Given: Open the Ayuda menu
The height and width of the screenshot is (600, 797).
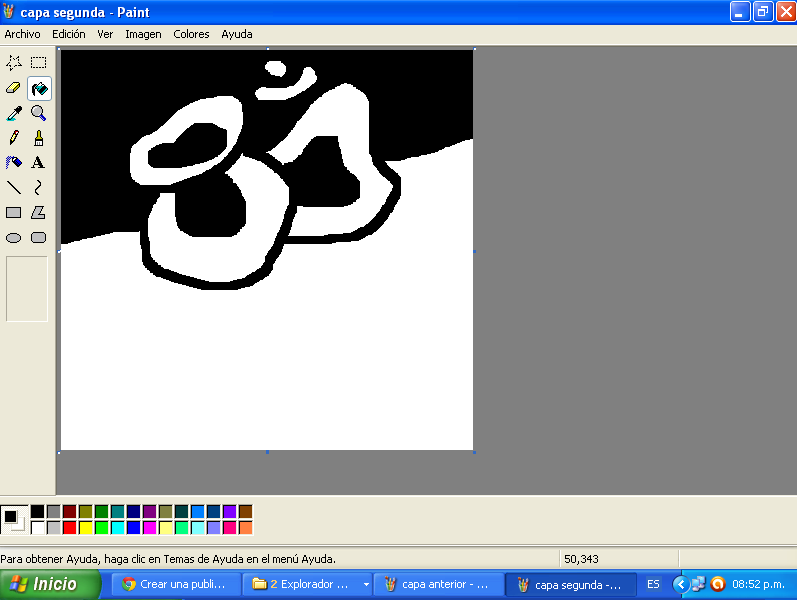Looking at the screenshot, I should [x=237, y=34].
